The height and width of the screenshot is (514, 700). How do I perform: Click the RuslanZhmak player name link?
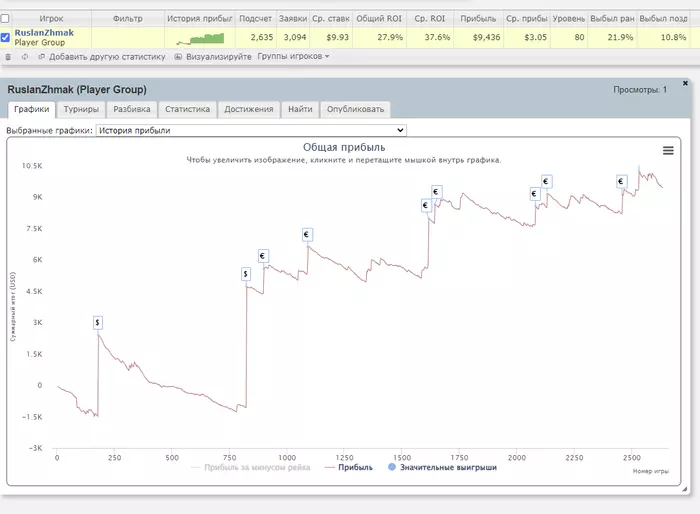pos(44,33)
